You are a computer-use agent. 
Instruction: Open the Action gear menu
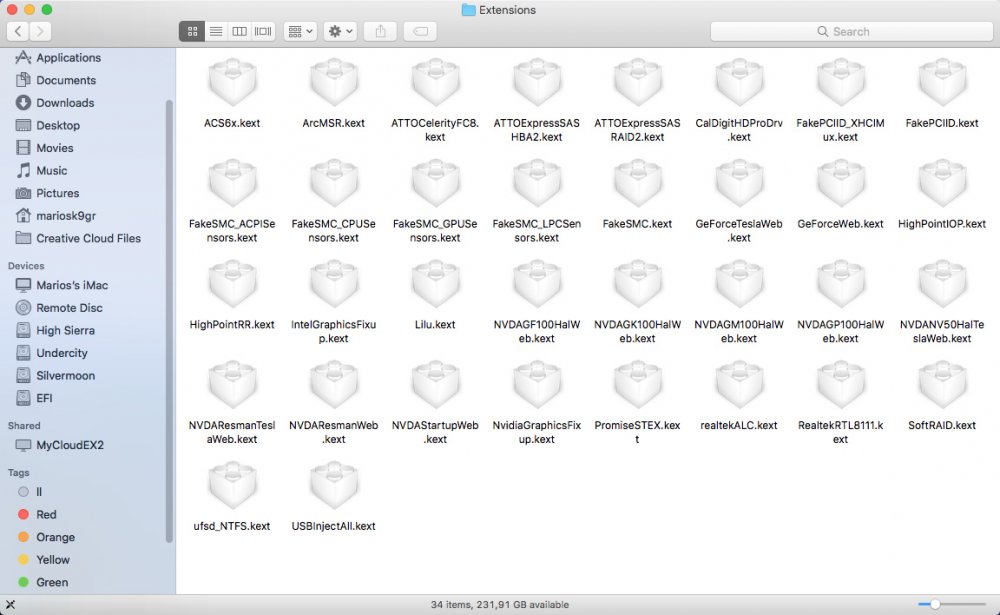coord(340,31)
